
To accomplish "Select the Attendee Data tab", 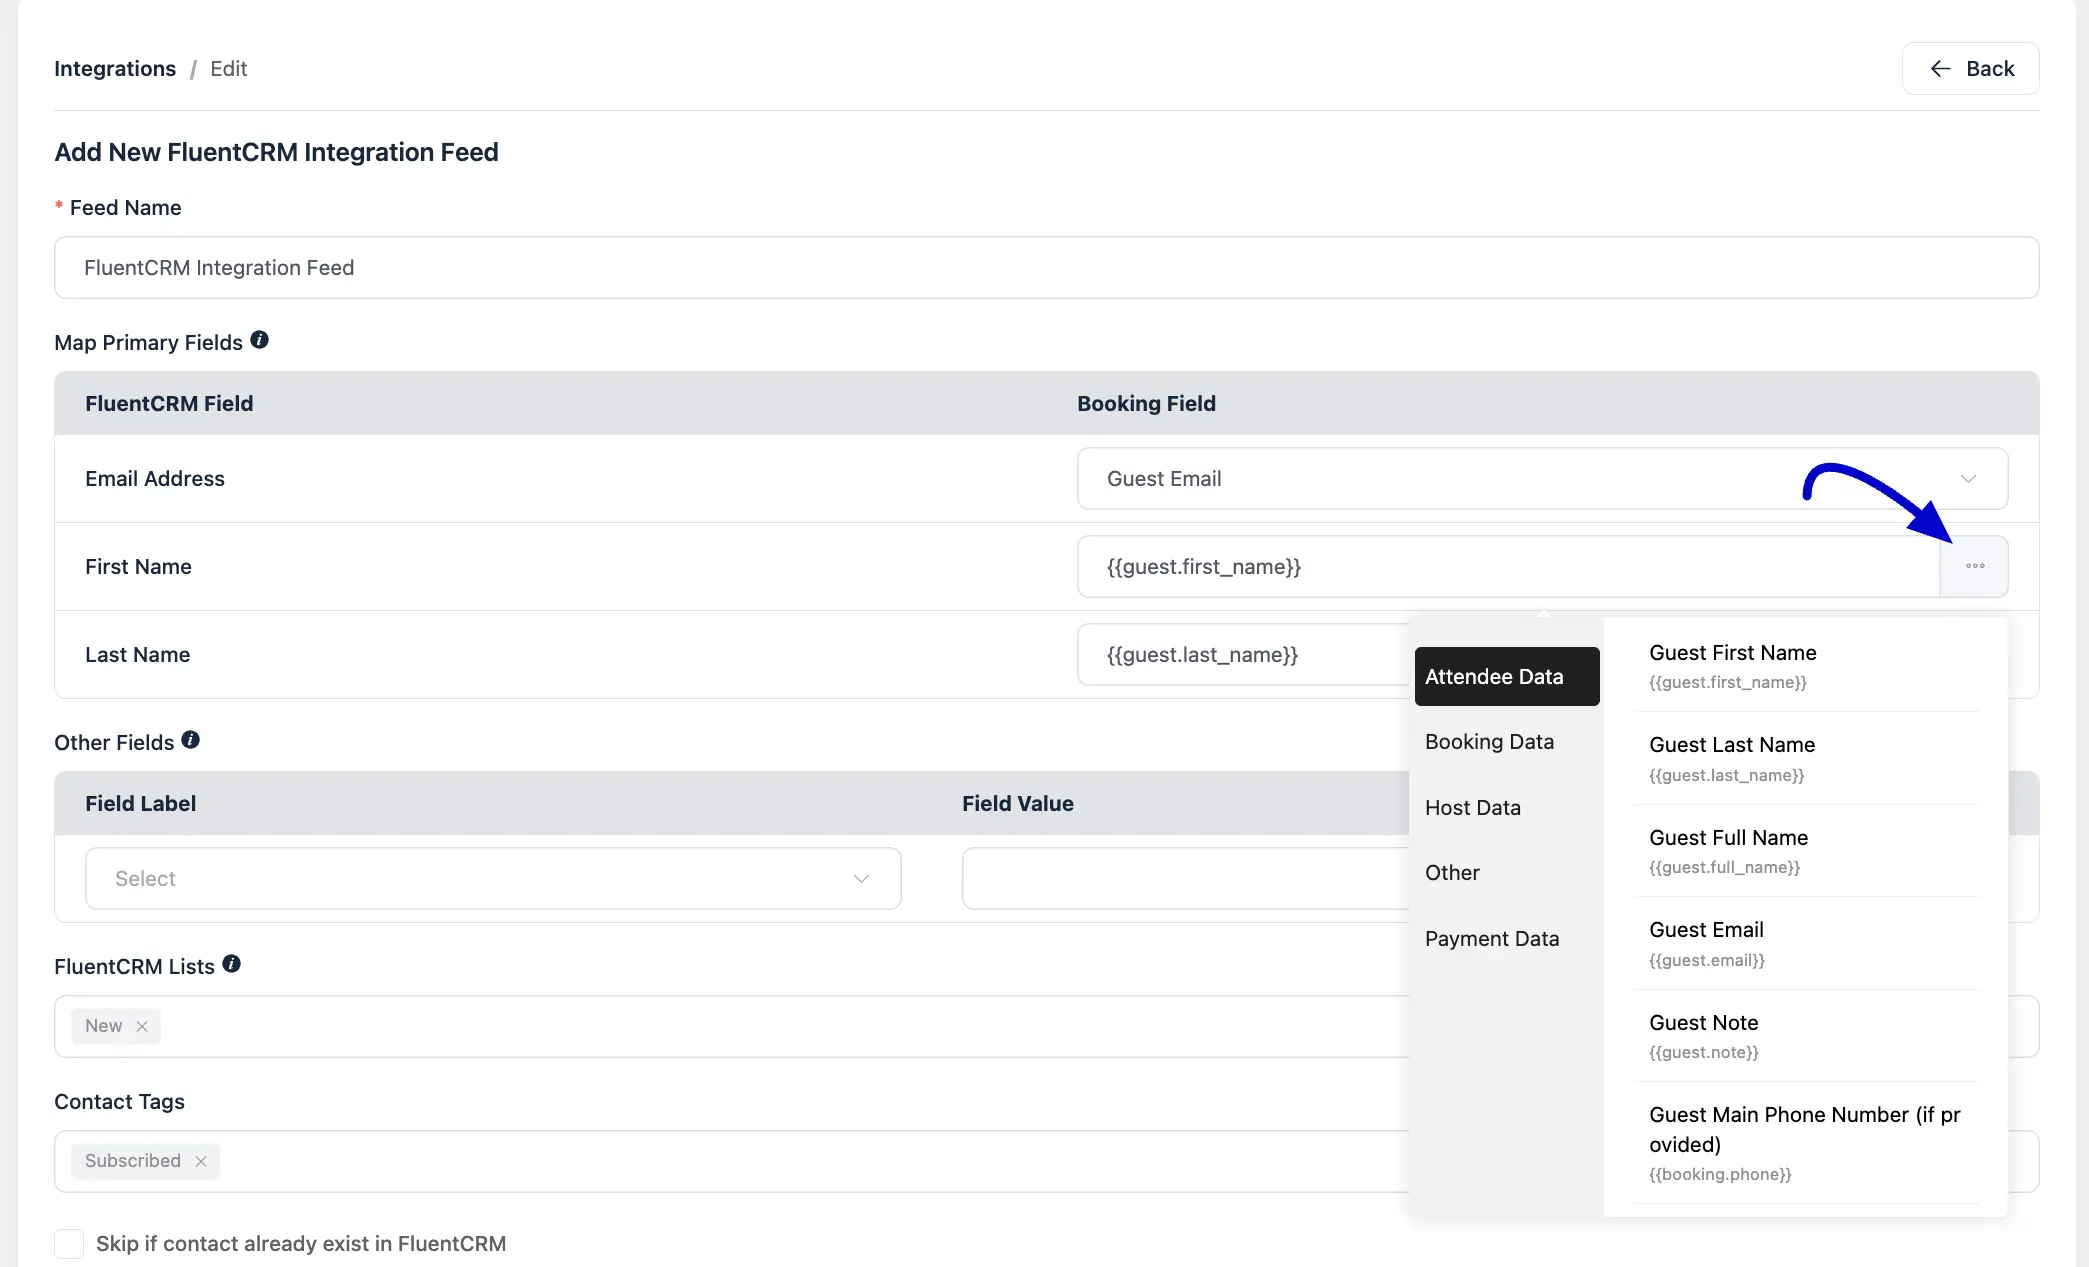I will coord(1507,676).
